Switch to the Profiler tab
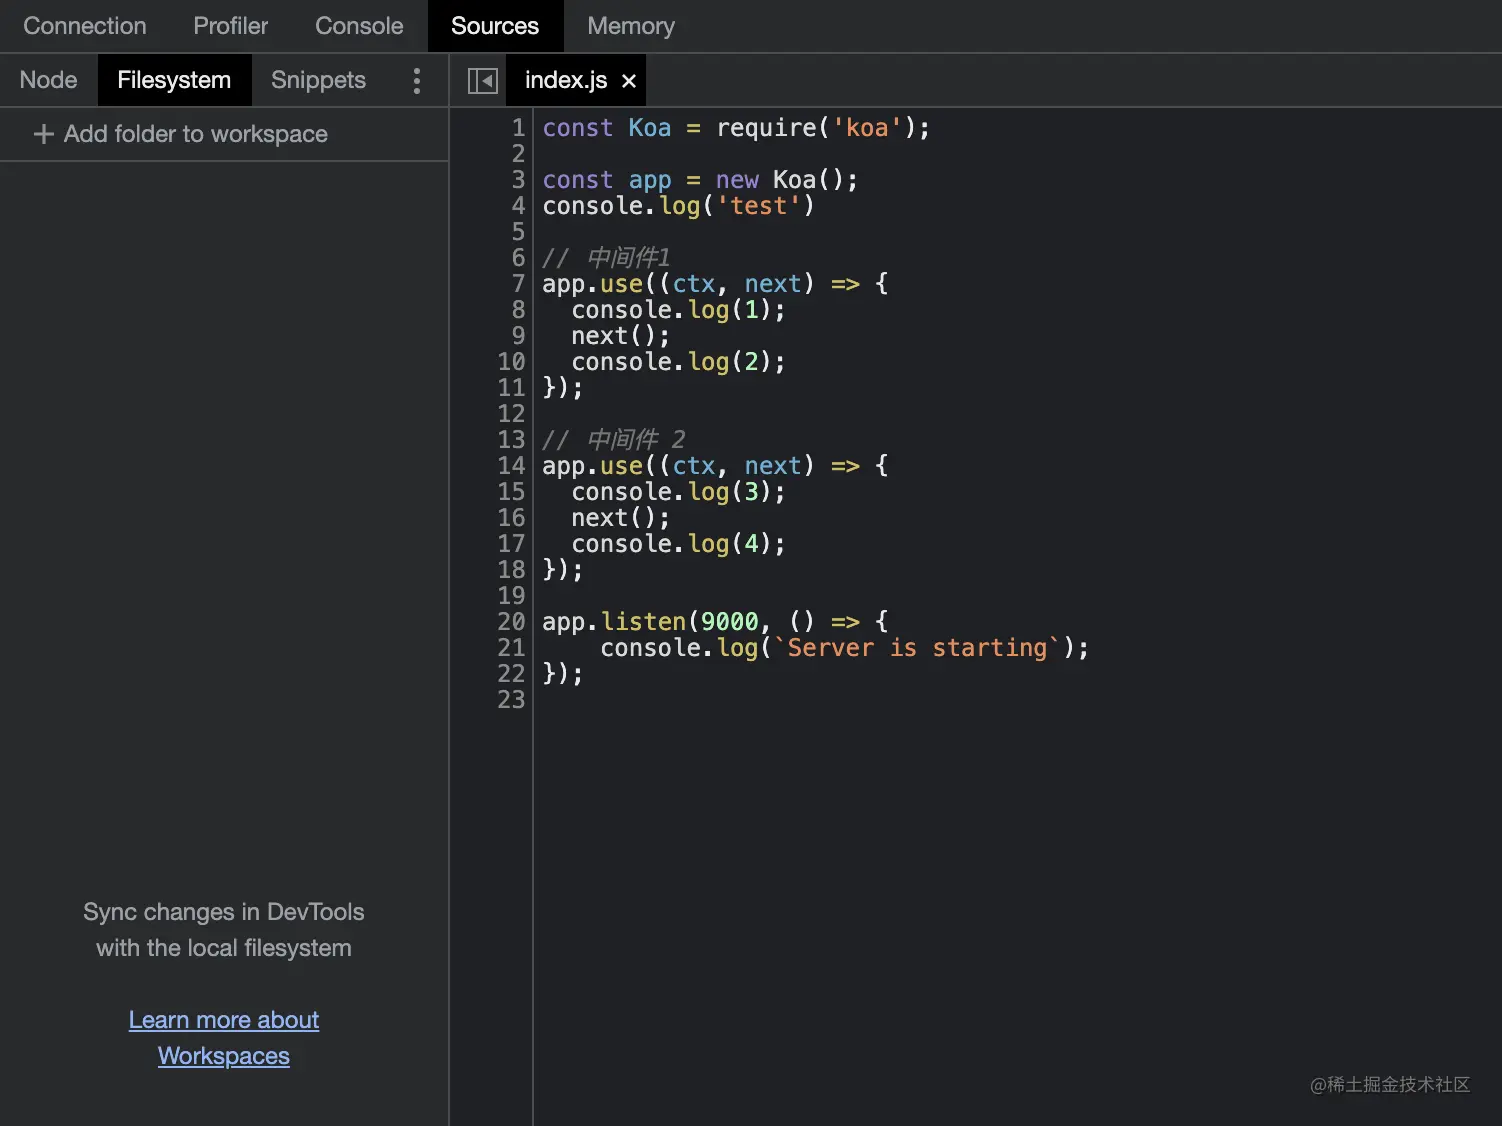 pos(230,26)
